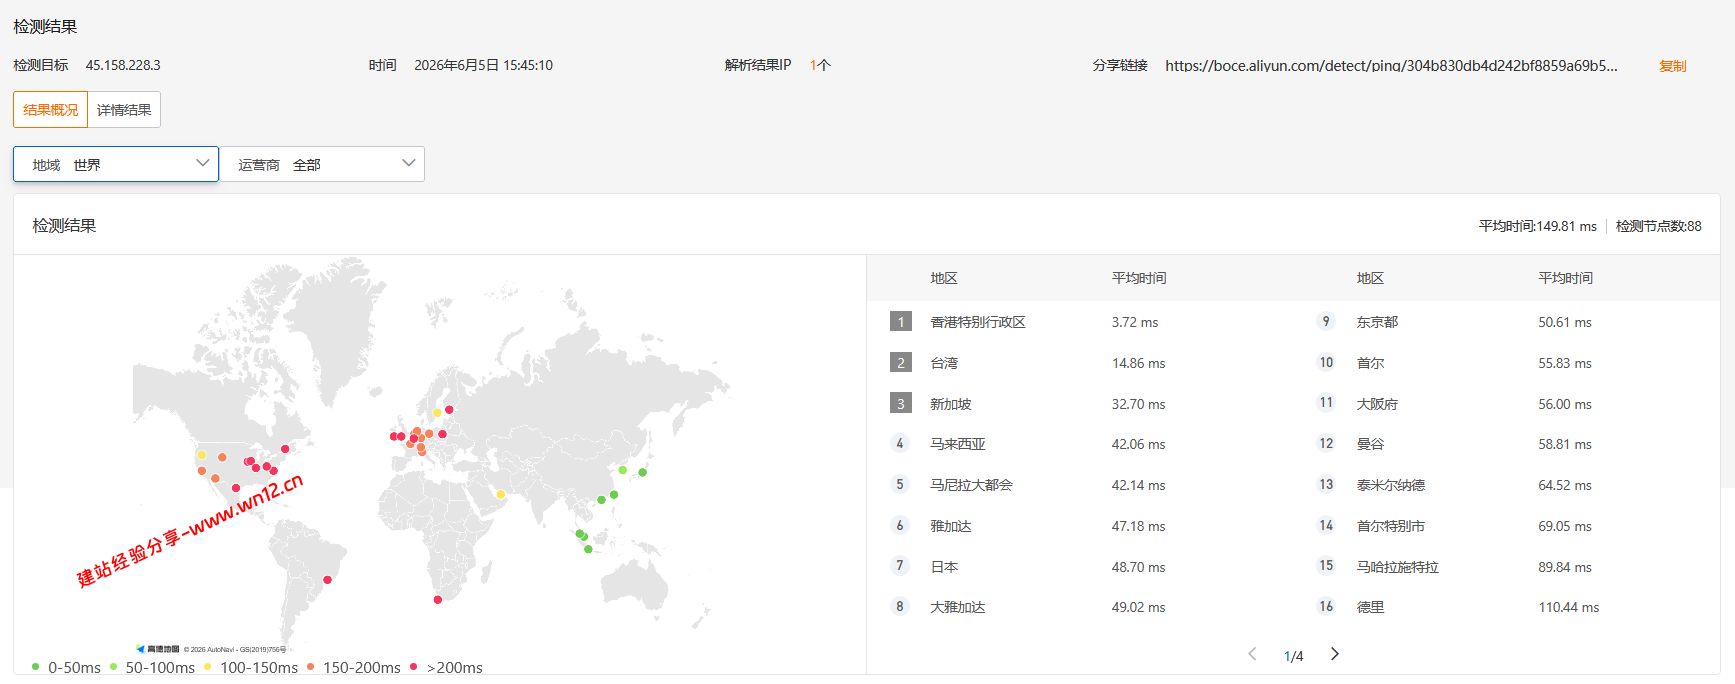Click the 马哈拉施特拉 region entry
Viewport: 1735px width, 684px height.
point(1397,567)
